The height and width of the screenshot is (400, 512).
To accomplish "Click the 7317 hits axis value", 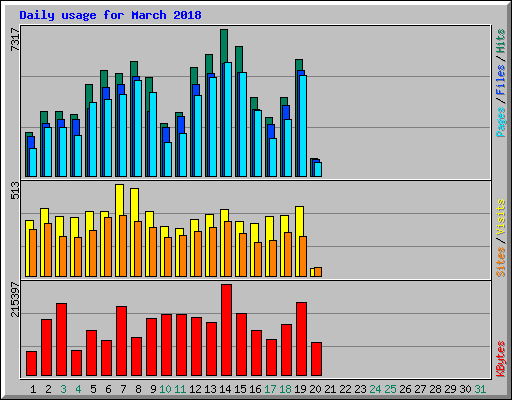I will (x=15, y=40).
